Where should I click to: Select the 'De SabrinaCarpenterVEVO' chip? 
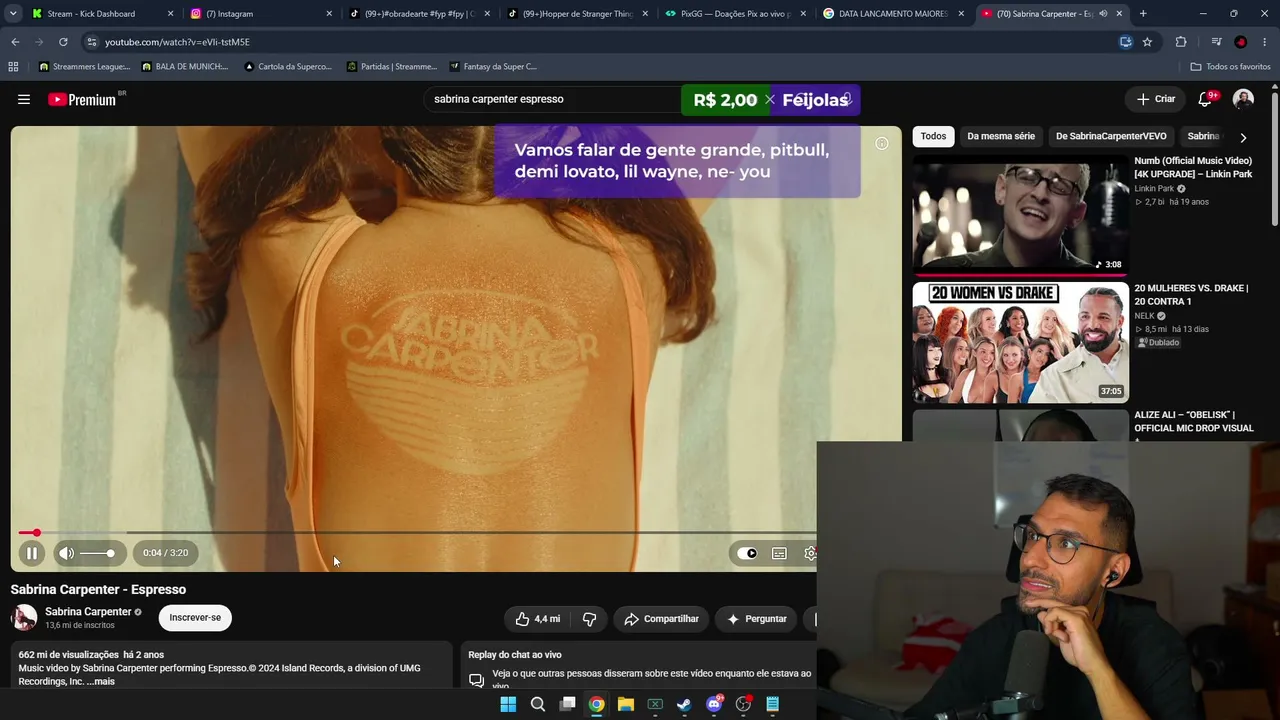tap(1111, 136)
